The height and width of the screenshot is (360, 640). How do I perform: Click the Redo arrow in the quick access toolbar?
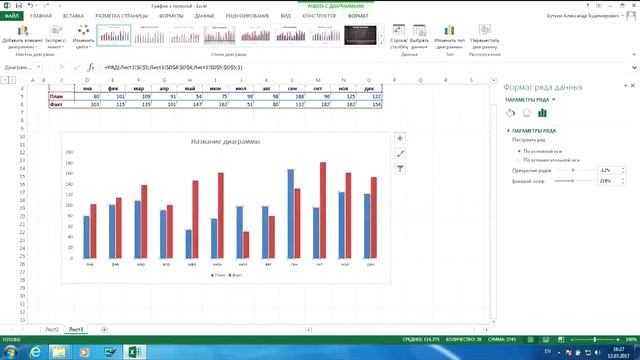click(46, 5)
